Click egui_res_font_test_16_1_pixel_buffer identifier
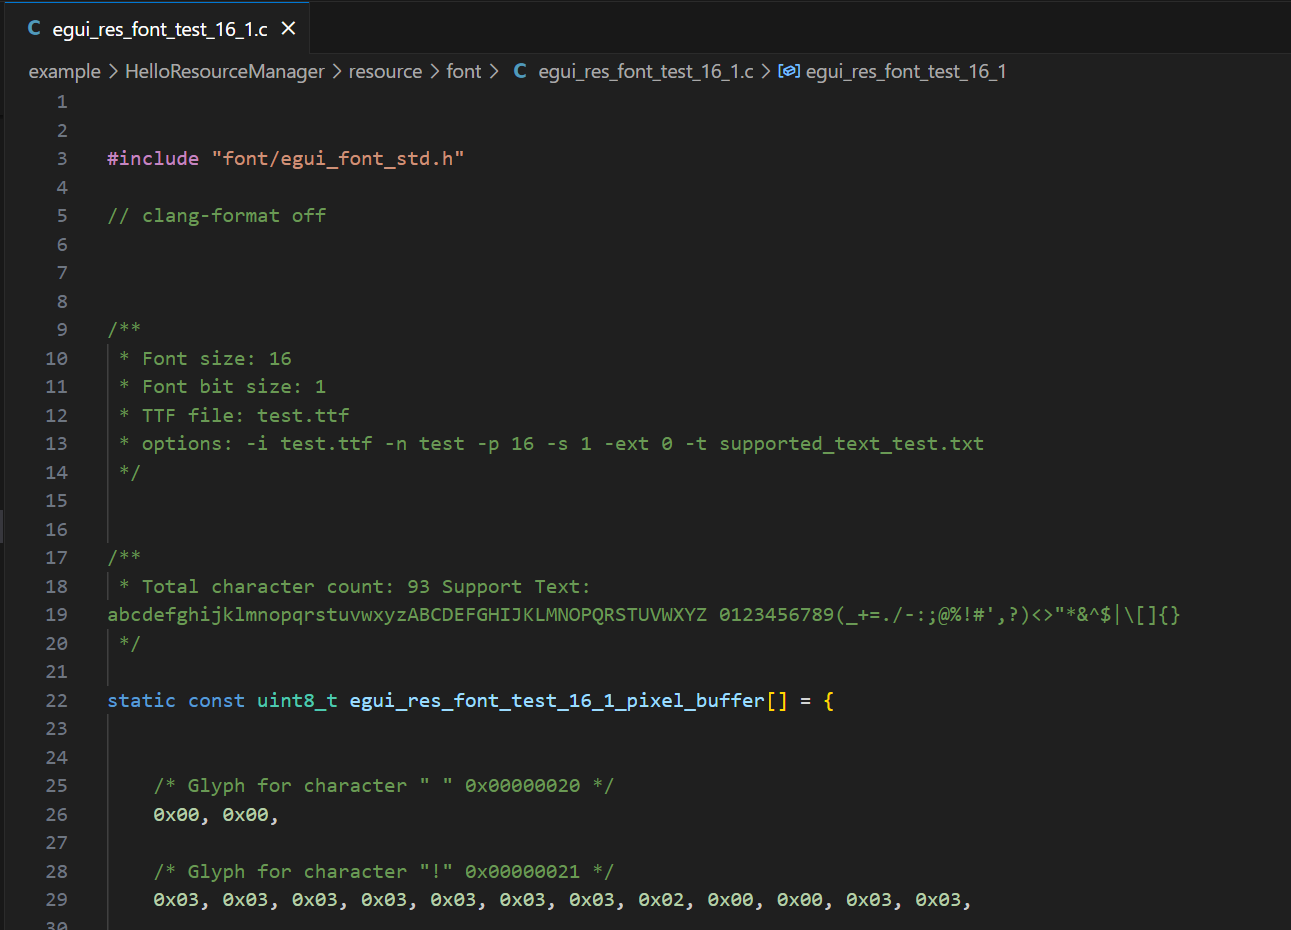Viewport: 1291px width, 930px height. pos(557,701)
